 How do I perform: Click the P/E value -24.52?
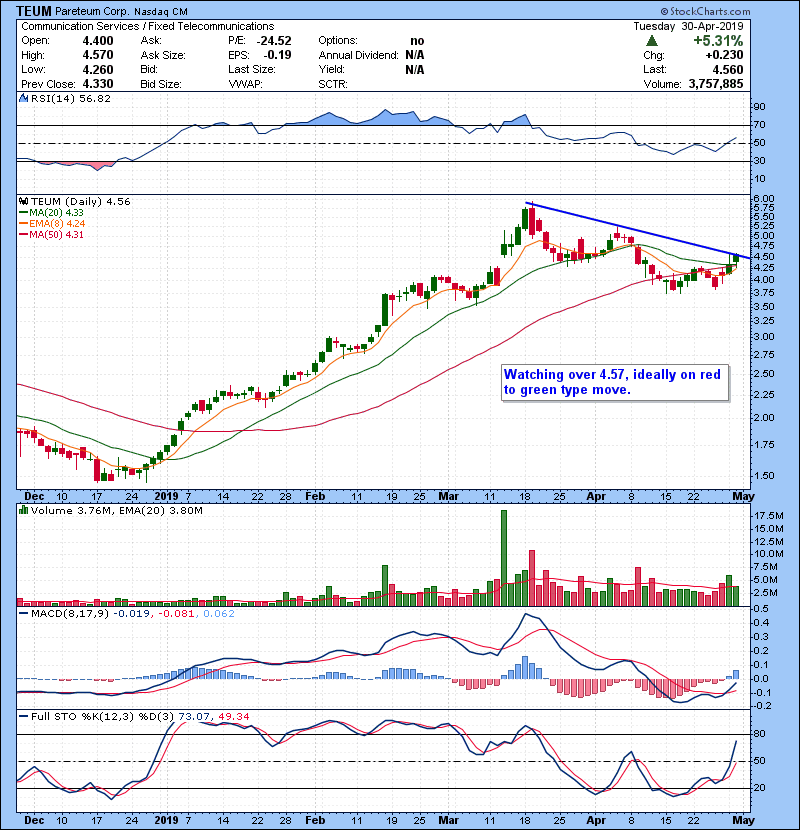tap(274, 41)
